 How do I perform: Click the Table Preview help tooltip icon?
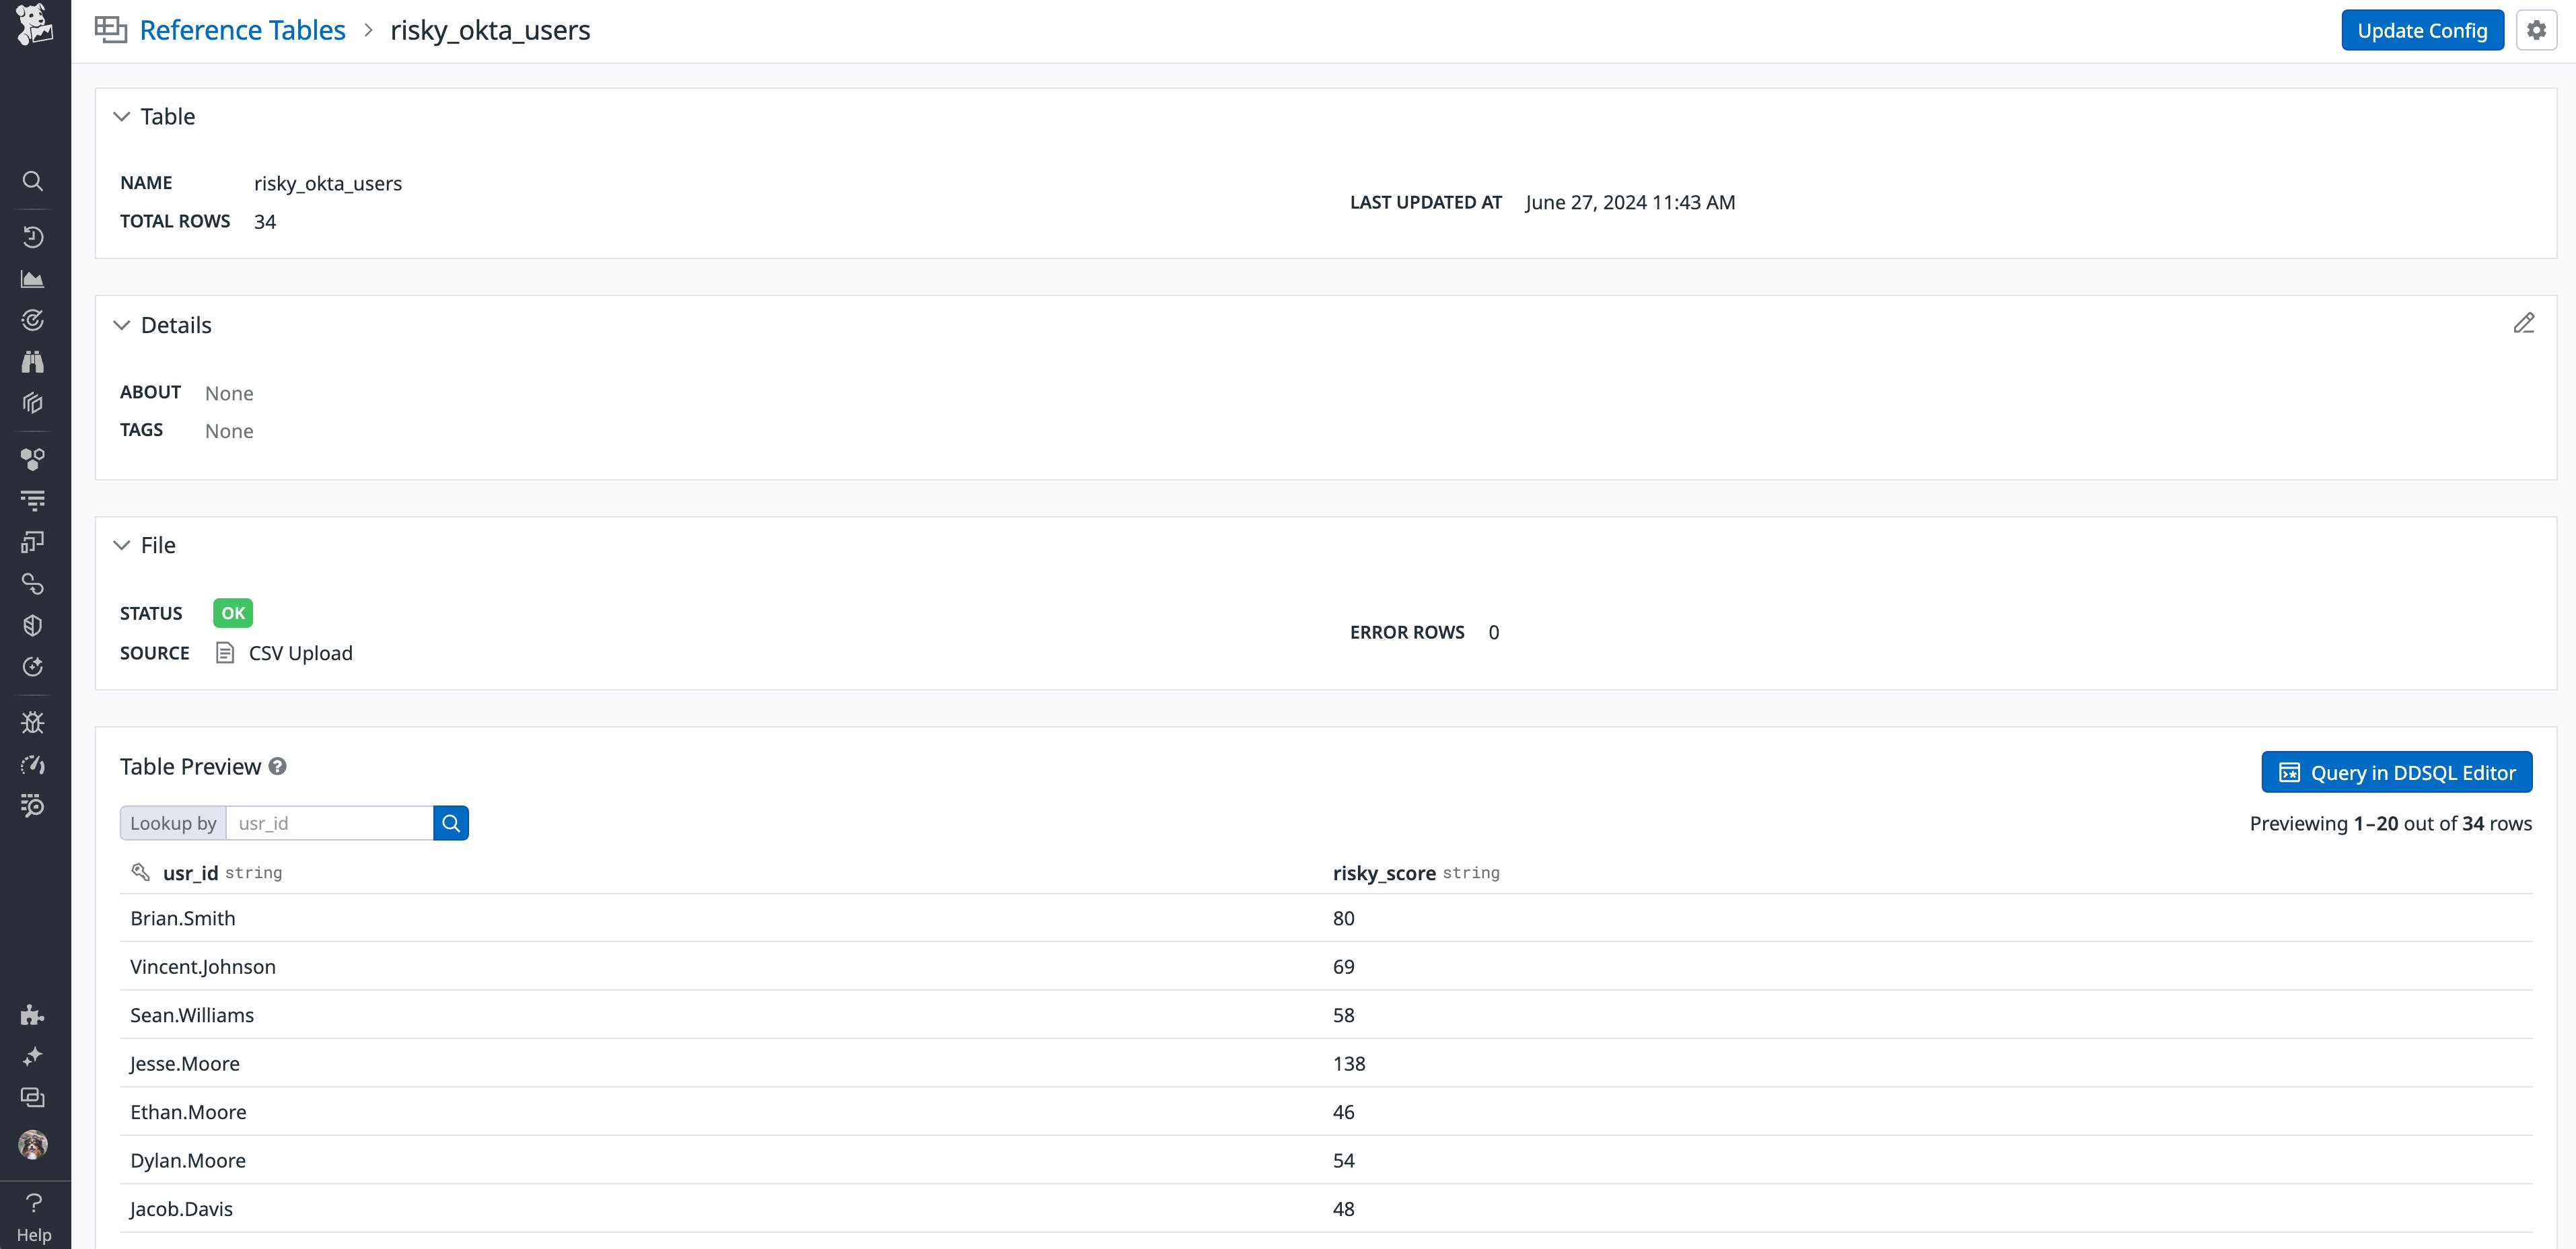(x=277, y=766)
